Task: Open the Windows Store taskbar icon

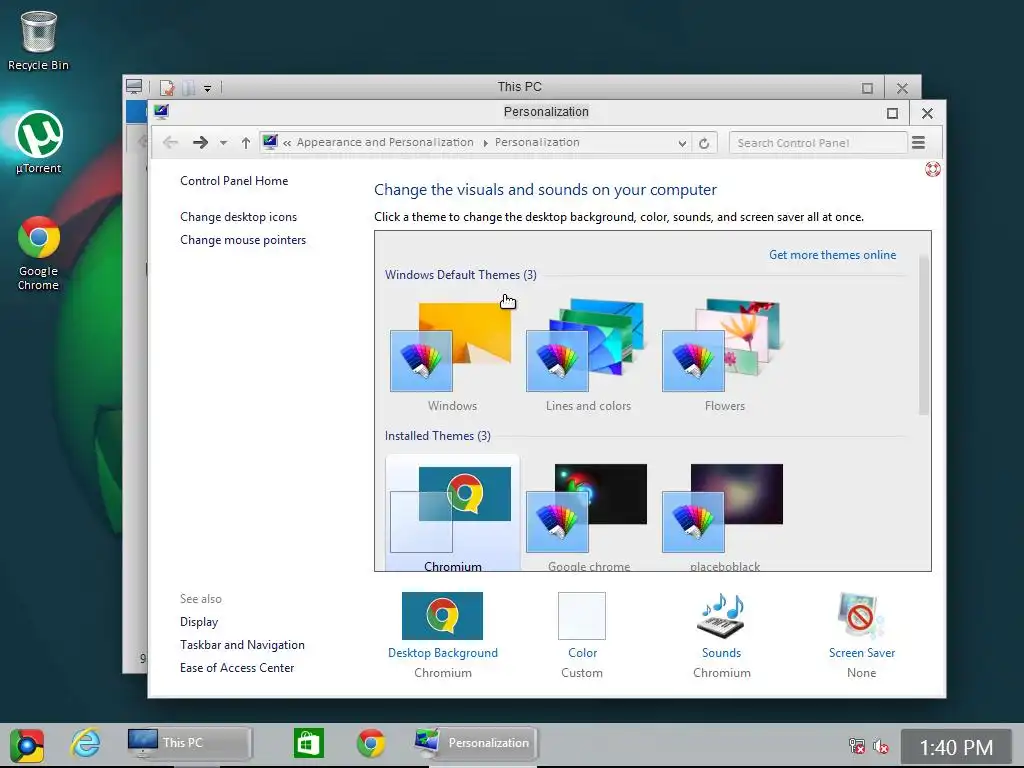Action: point(309,743)
